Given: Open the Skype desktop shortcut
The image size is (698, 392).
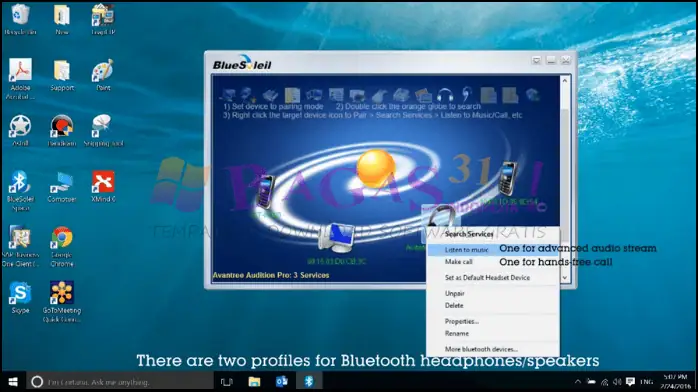Looking at the screenshot, I should point(20,297).
